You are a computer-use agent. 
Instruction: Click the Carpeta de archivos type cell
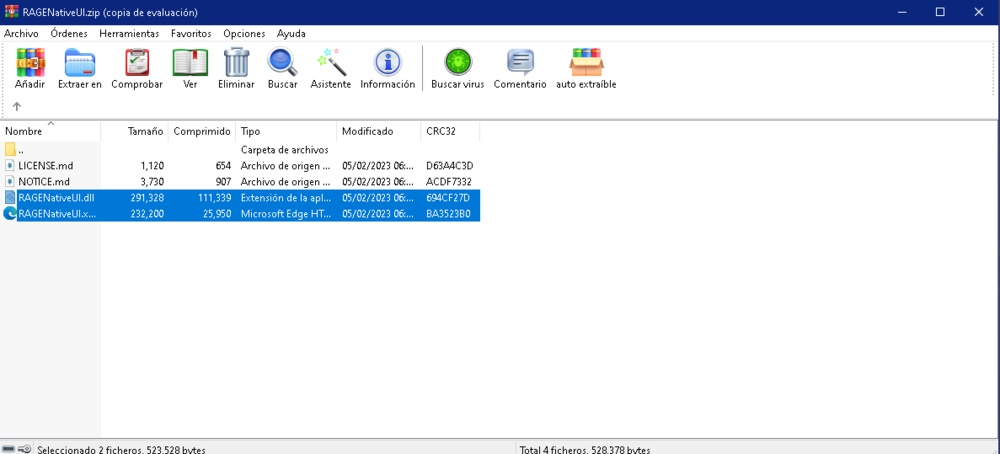[x=284, y=150]
